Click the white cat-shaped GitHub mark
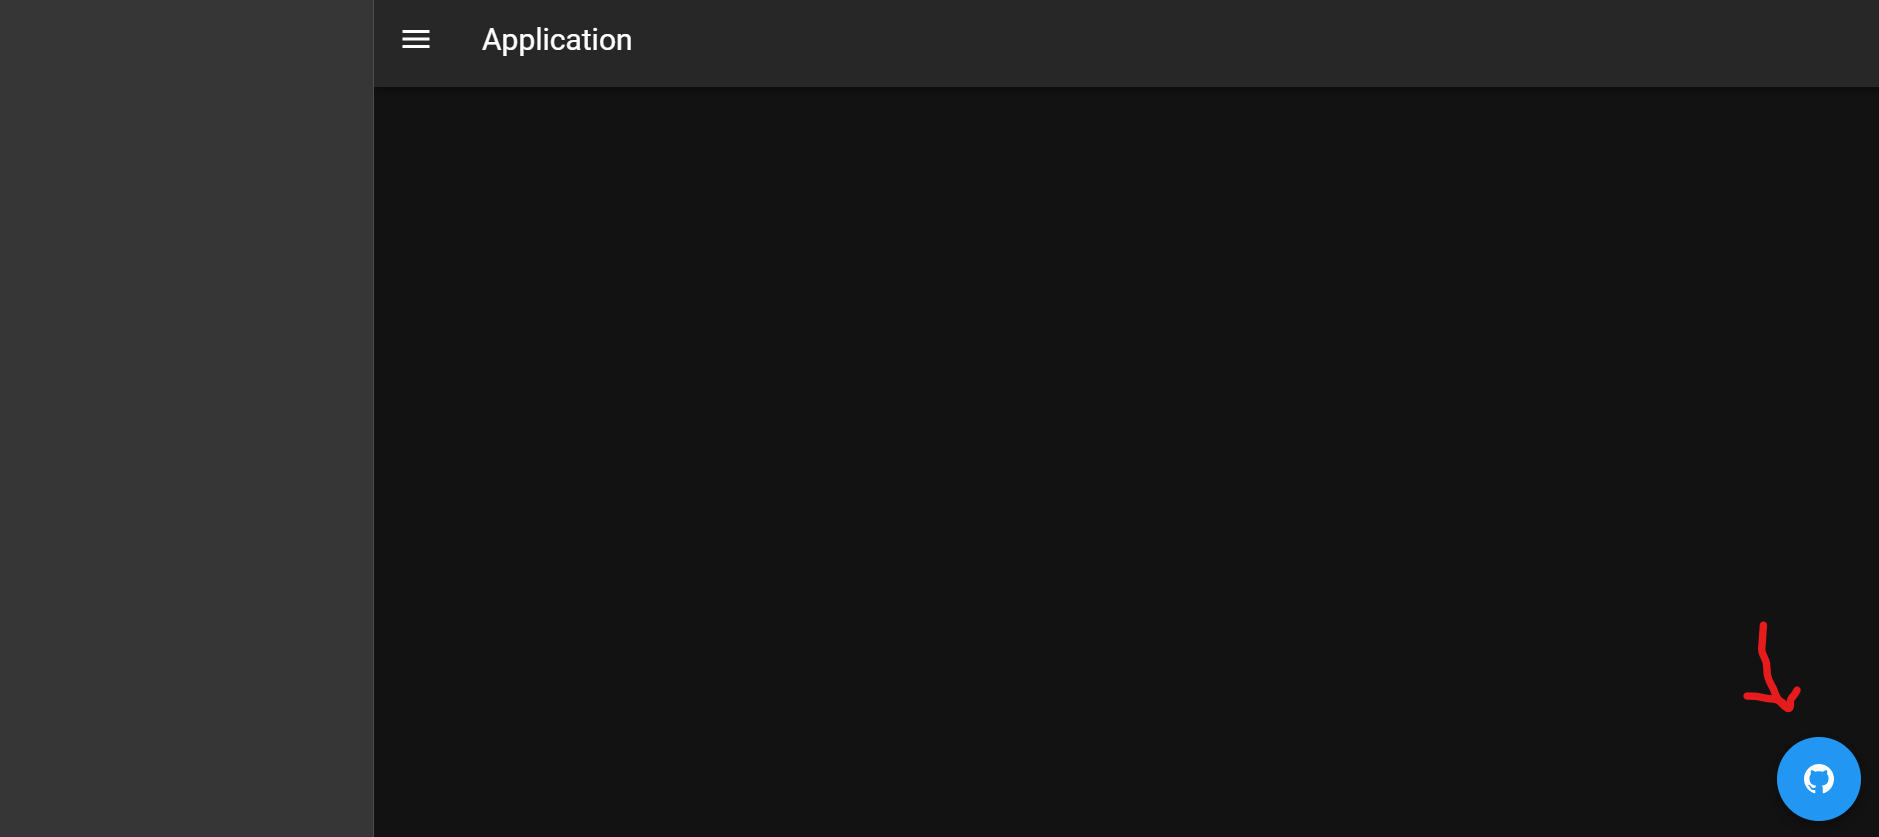The height and width of the screenshot is (837, 1879). click(x=1818, y=779)
